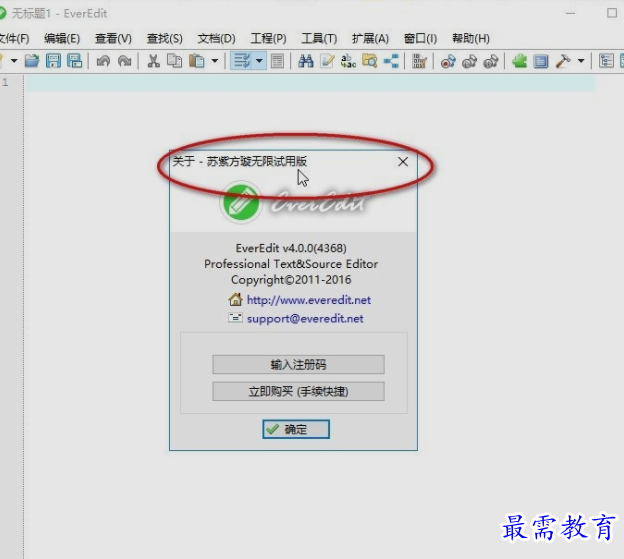Click the support@everedit.net email link
The width and height of the screenshot is (624, 559).
click(x=305, y=319)
